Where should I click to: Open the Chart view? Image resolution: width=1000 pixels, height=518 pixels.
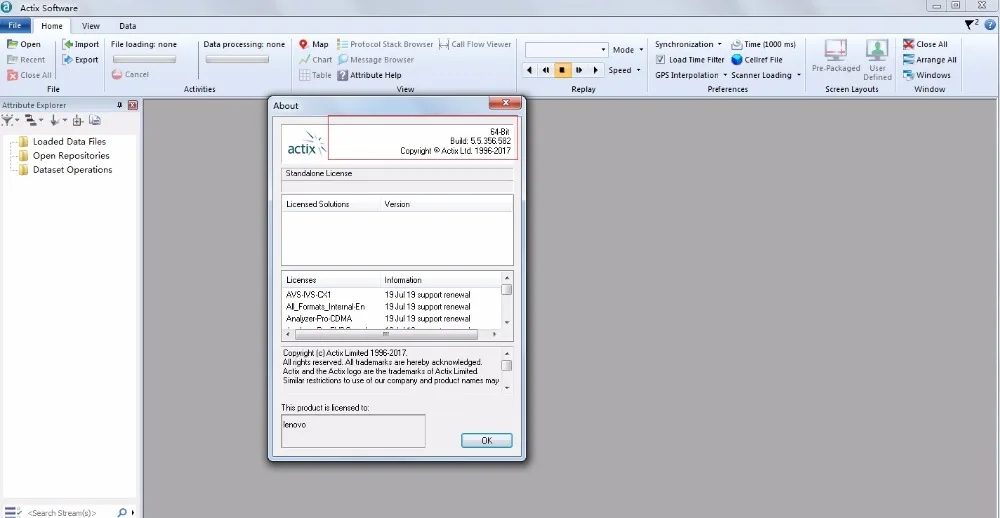(316, 59)
